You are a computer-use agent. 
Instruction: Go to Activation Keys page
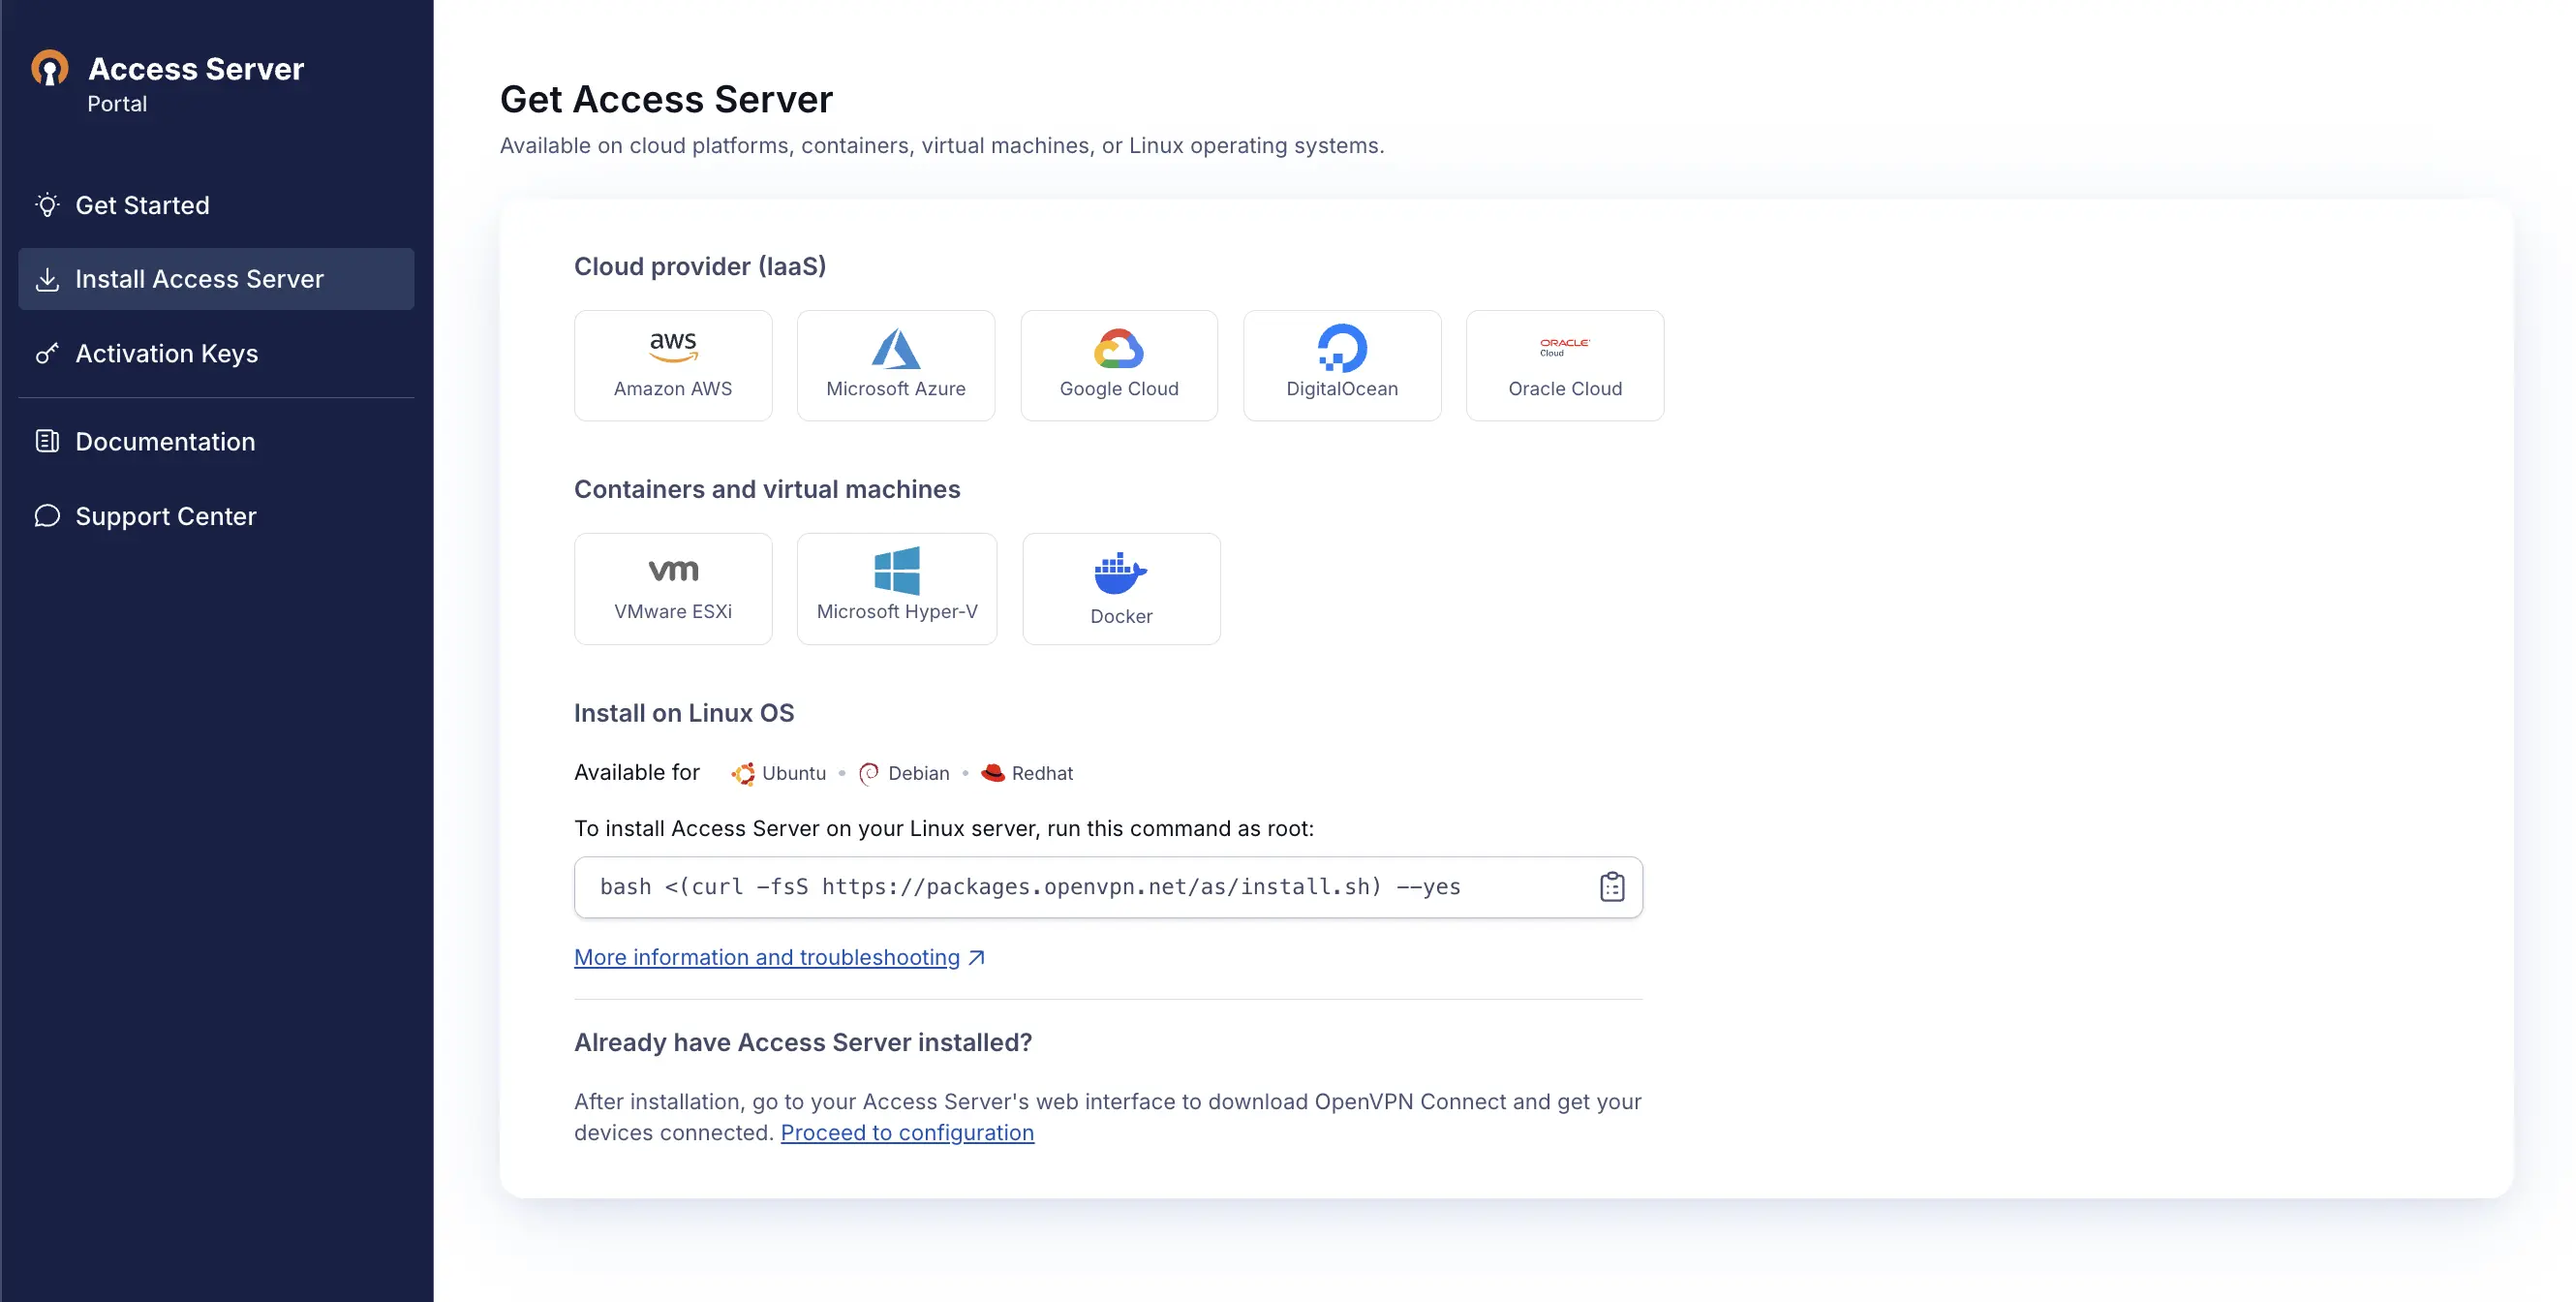[166, 353]
